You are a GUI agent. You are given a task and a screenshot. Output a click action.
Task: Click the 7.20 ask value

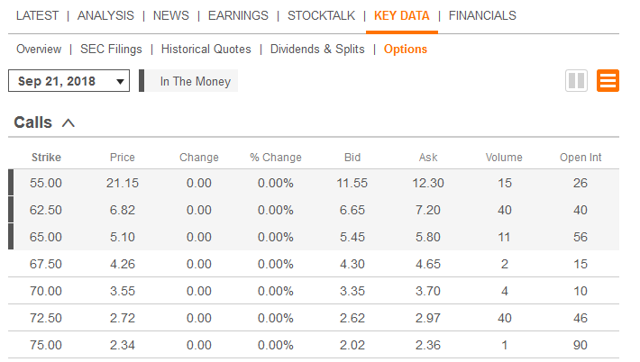point(428,210)
